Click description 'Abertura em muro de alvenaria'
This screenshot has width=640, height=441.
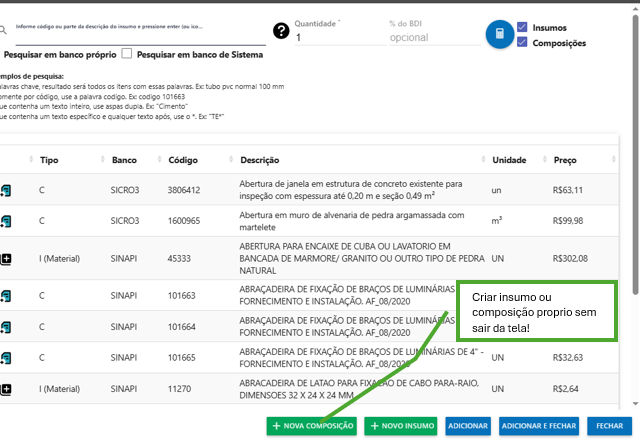(351, 221)
